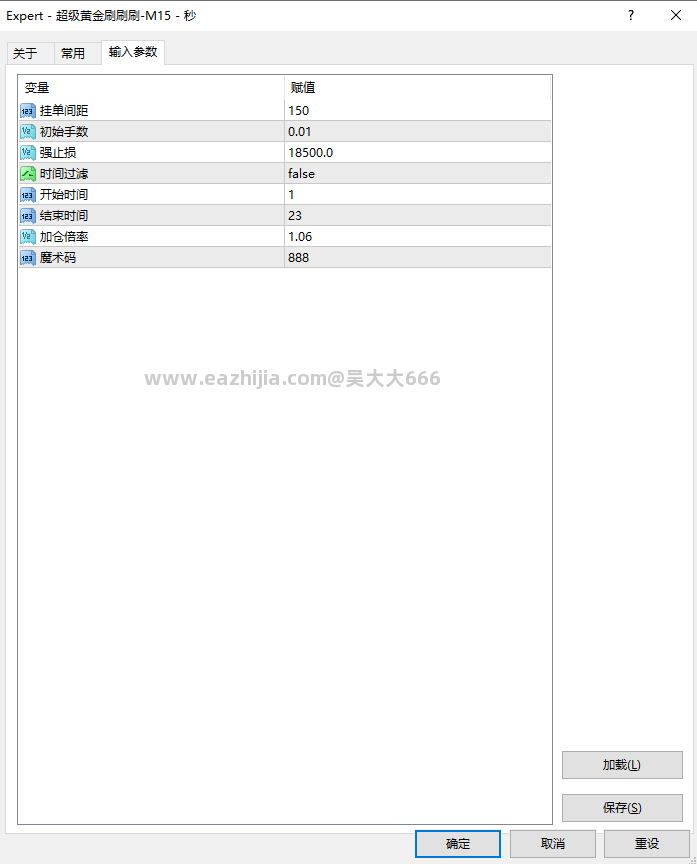Click the 开始时间 variable name
697x864 pixels.
tap(64, 195)
